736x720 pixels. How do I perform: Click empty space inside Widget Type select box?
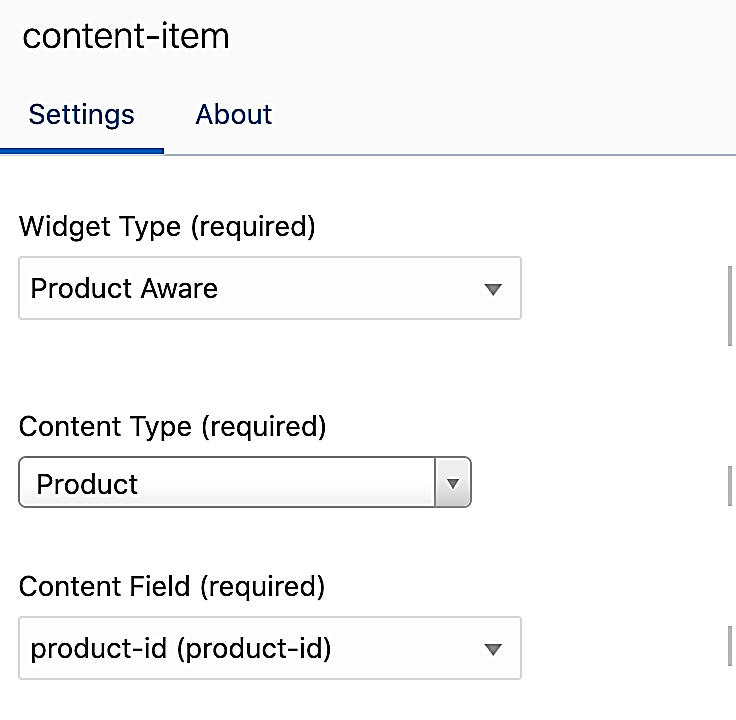pyautogui.click(x=350, y=289)
